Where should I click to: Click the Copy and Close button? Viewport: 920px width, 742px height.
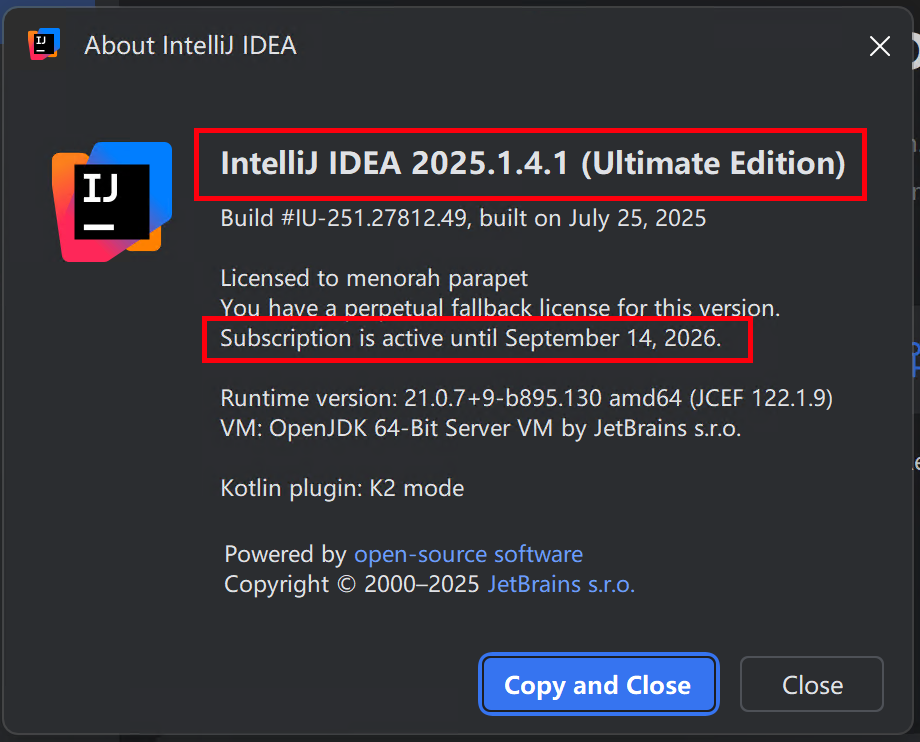(x=598, y=685)
